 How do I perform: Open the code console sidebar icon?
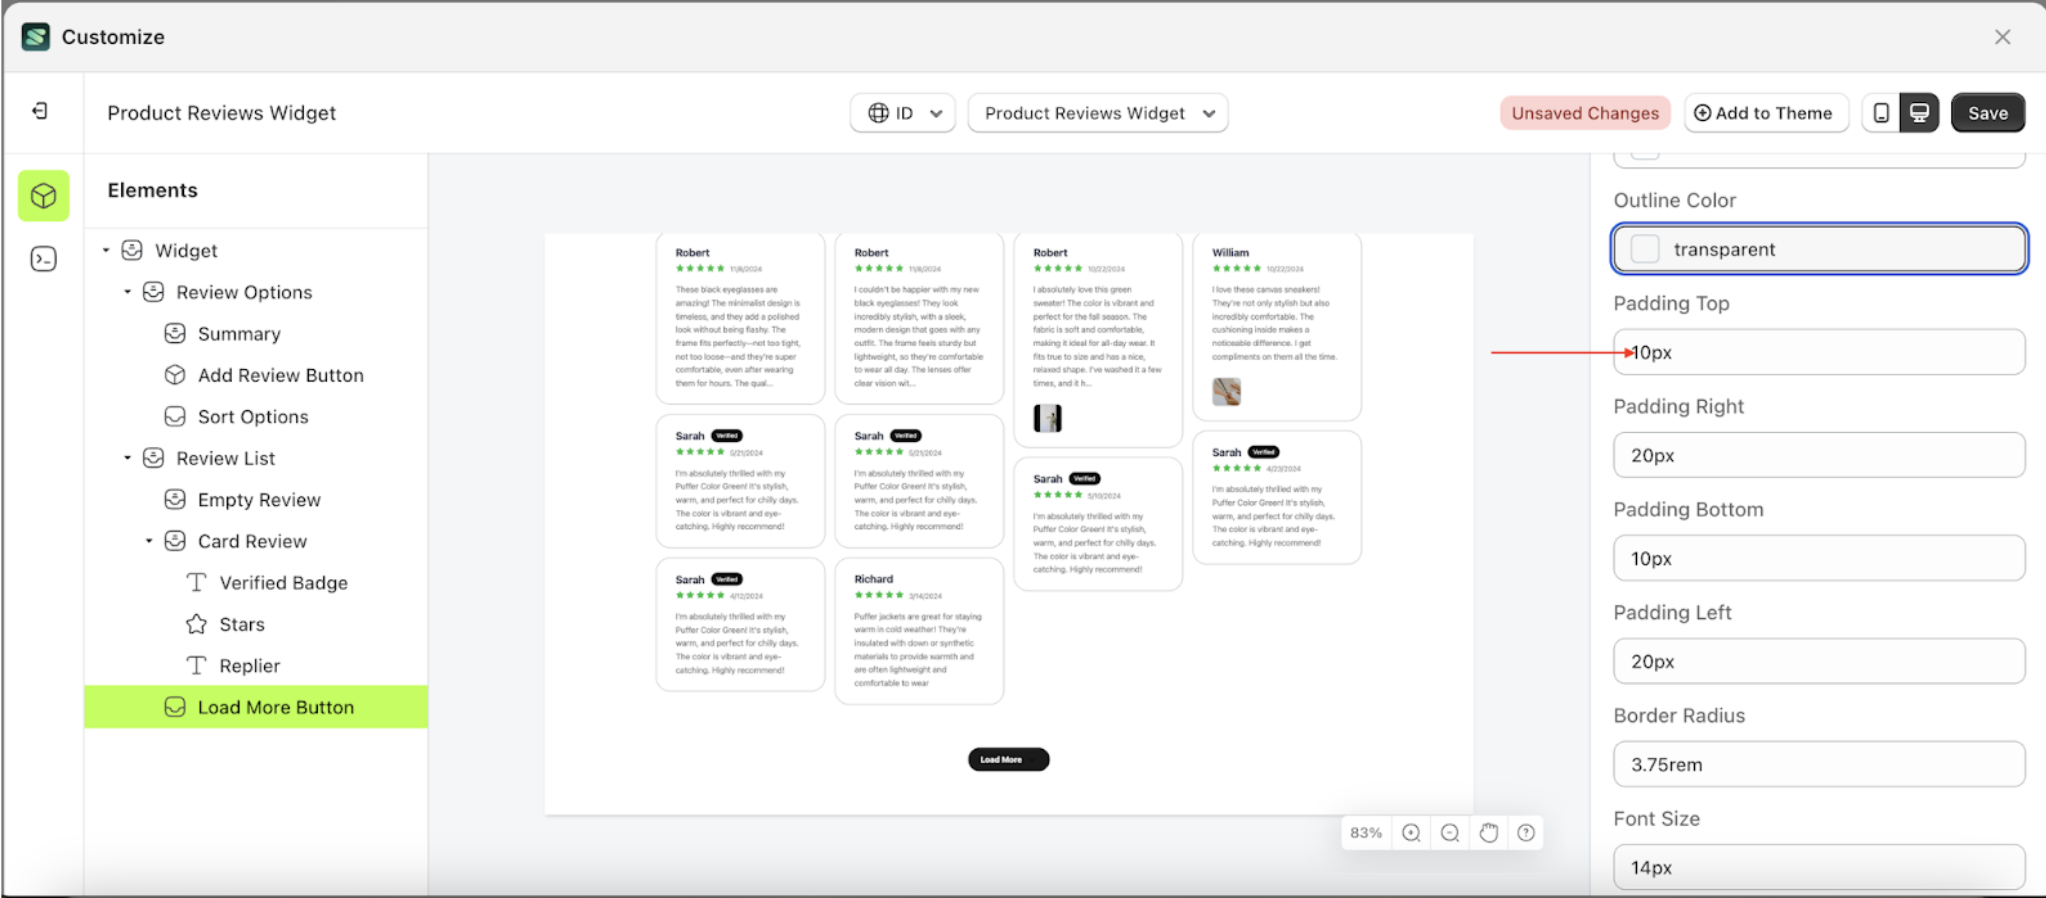(43, 260)
